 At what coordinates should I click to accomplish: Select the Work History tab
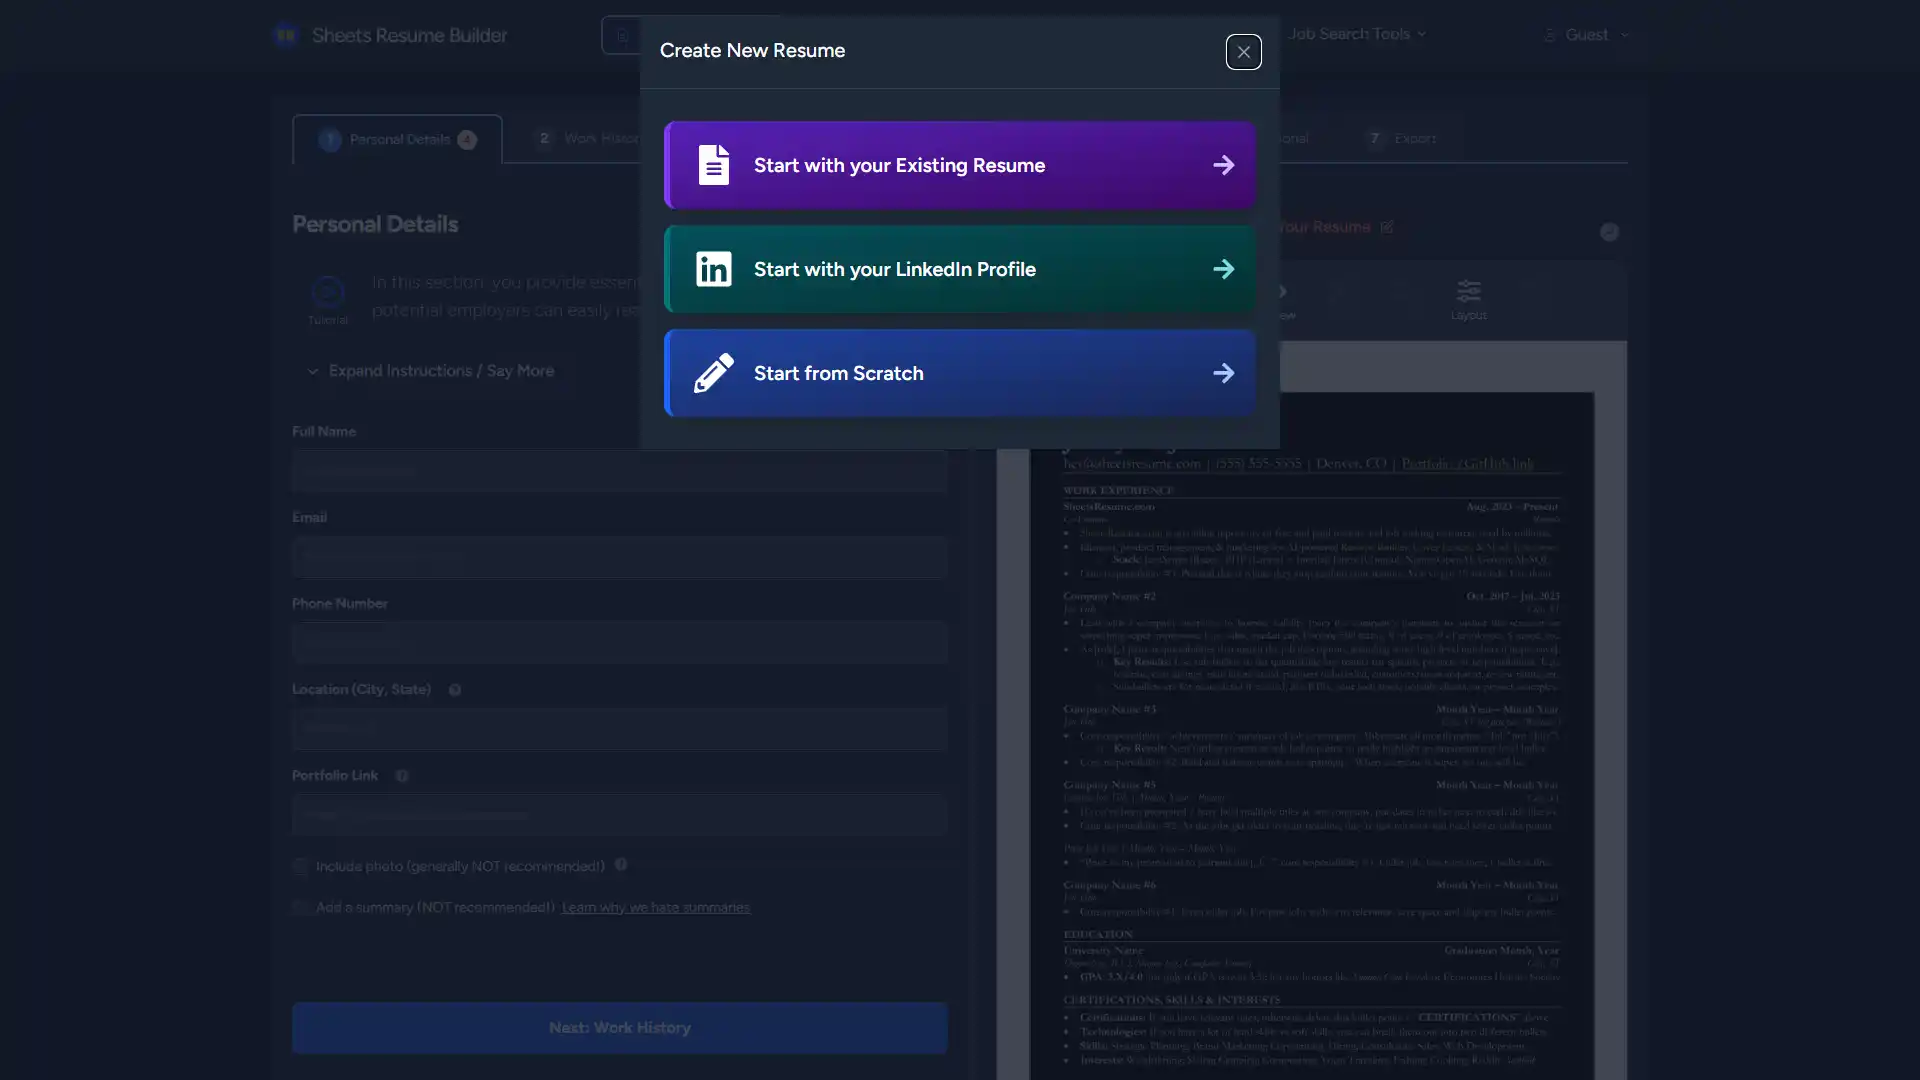pos(589,138)
